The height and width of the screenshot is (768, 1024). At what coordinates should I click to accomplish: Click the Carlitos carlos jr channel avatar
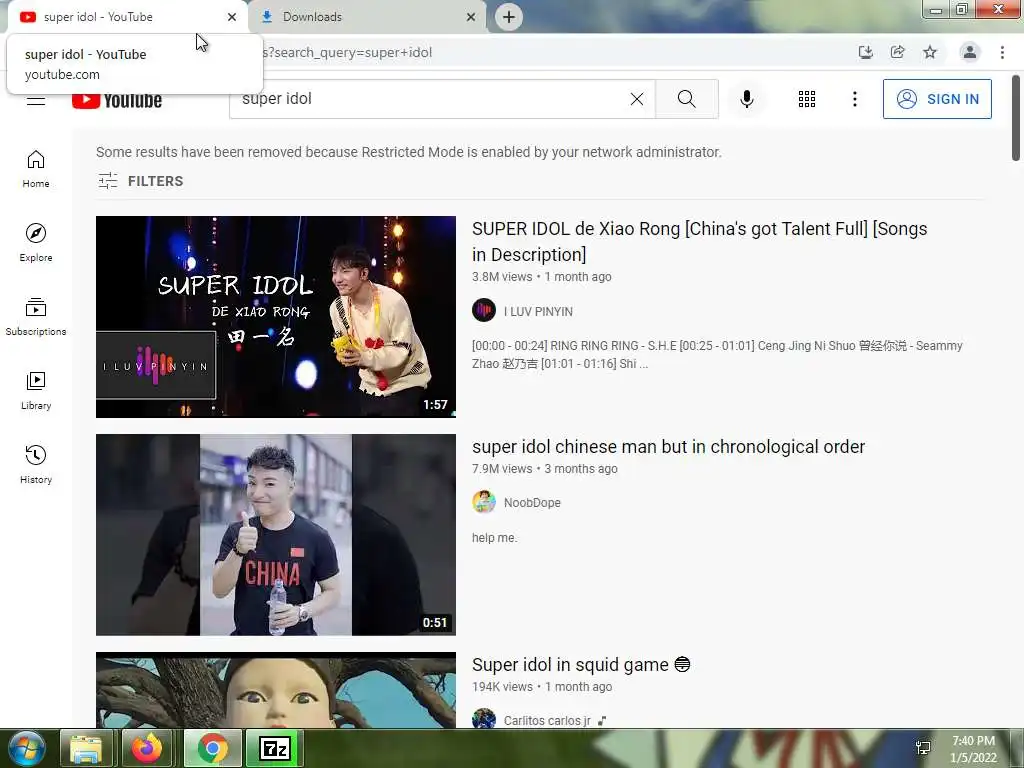pos(484,718)
